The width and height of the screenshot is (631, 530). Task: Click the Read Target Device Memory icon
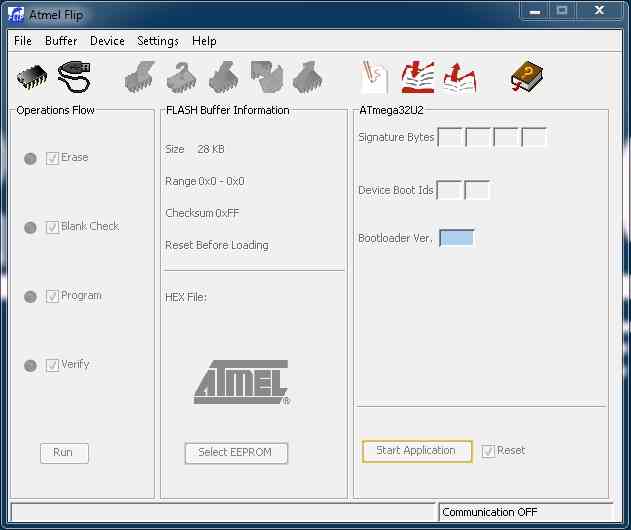307,76
